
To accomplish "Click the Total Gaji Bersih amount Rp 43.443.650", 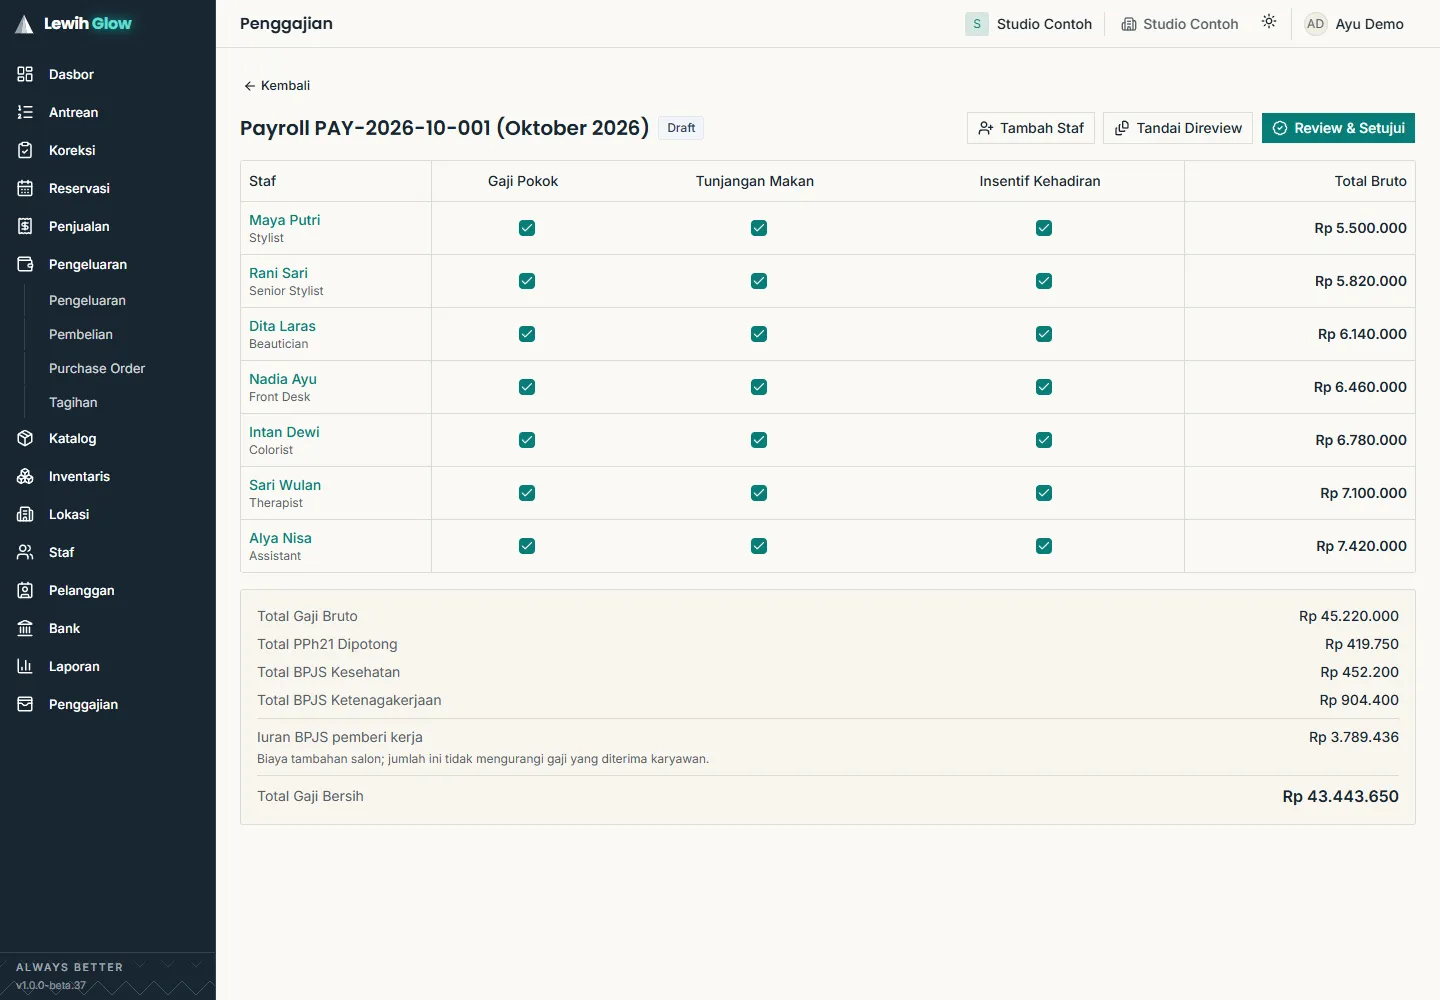I will [x=1340, y=796].
